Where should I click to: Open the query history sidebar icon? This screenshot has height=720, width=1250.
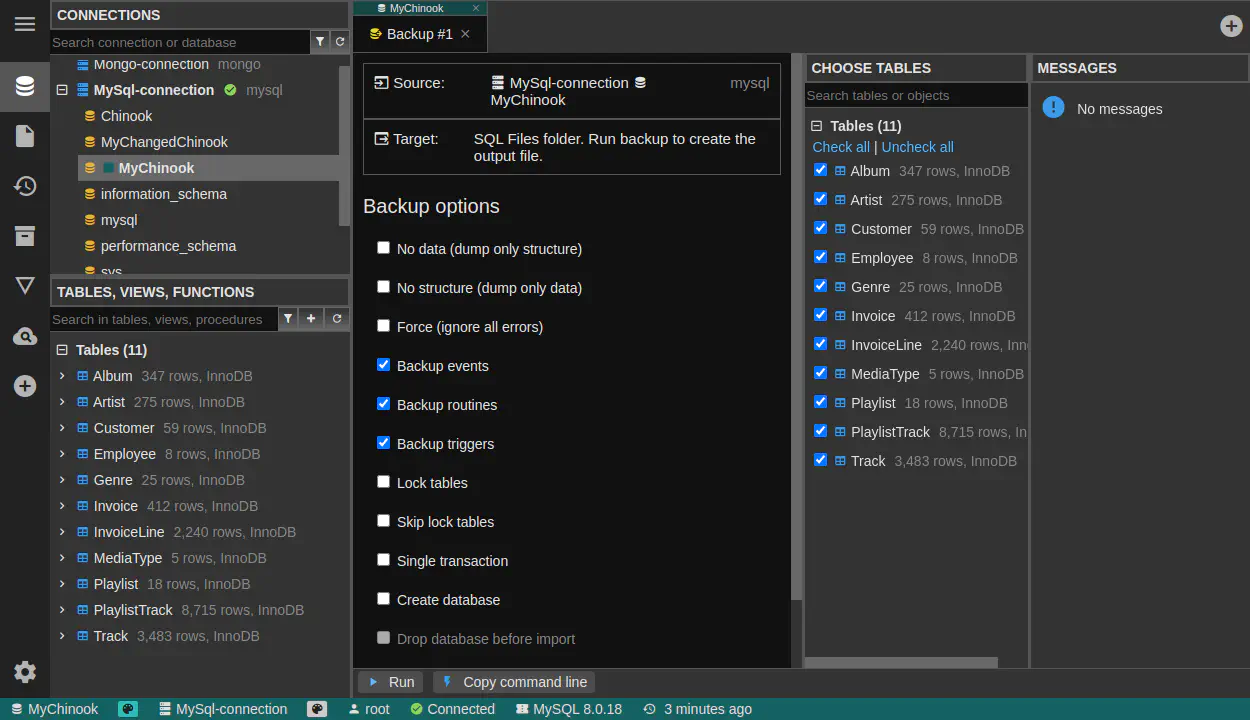coord(25,186)
